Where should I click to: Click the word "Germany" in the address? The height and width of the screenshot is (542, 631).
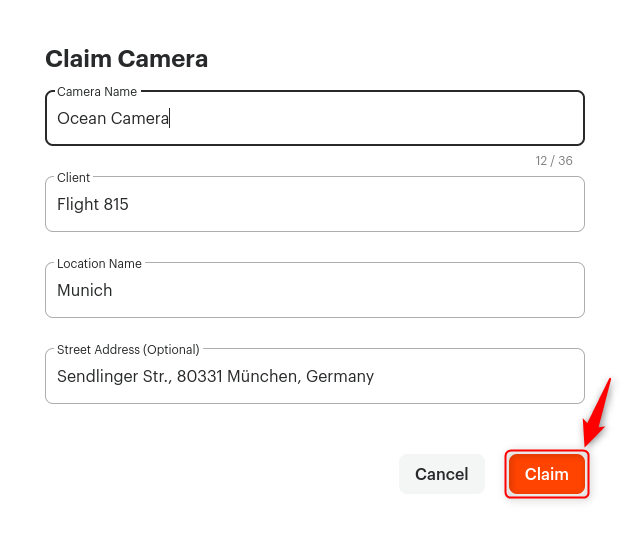[340, 377]
